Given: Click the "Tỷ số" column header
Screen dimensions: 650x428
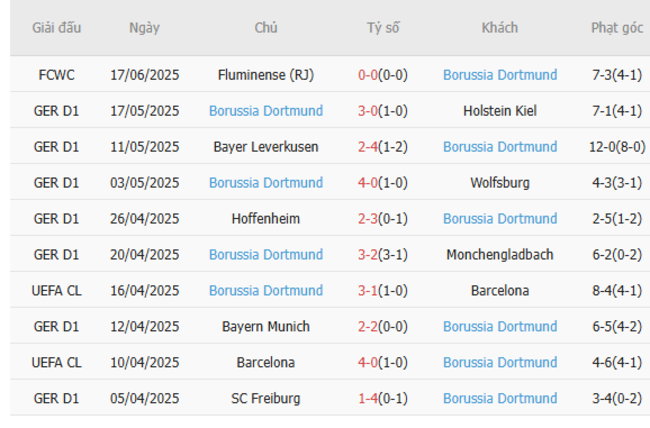Looking at the screenshot, I should click(382, 28).
